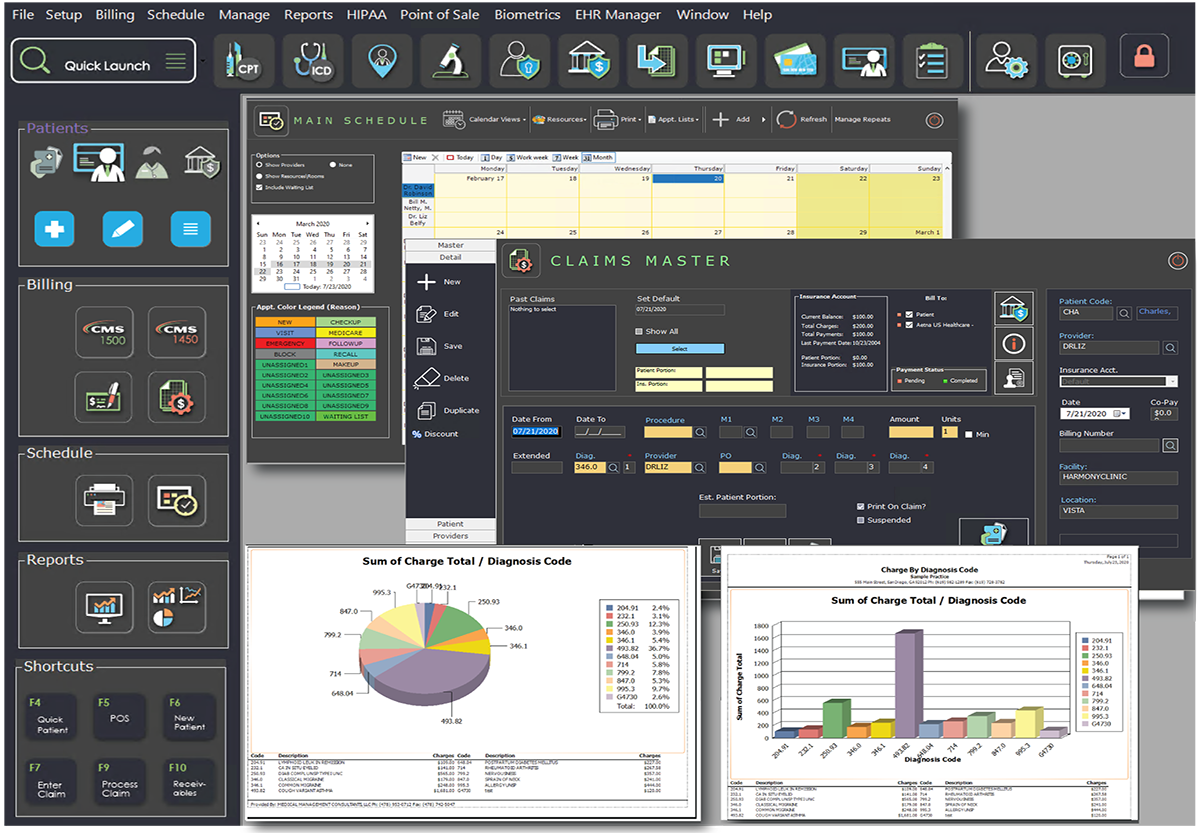This screenshot has height=833, width=1197.
Task: Click the Billing Number search magnifier
Action: click(x=1170, y=445)
